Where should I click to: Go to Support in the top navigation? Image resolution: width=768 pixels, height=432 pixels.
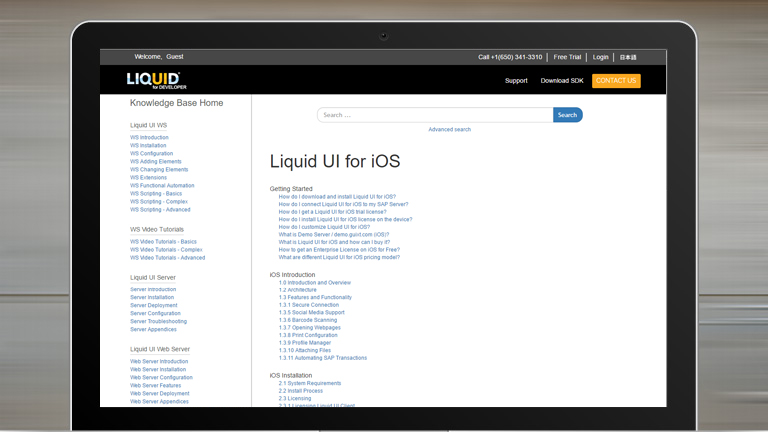coord(516,81)
